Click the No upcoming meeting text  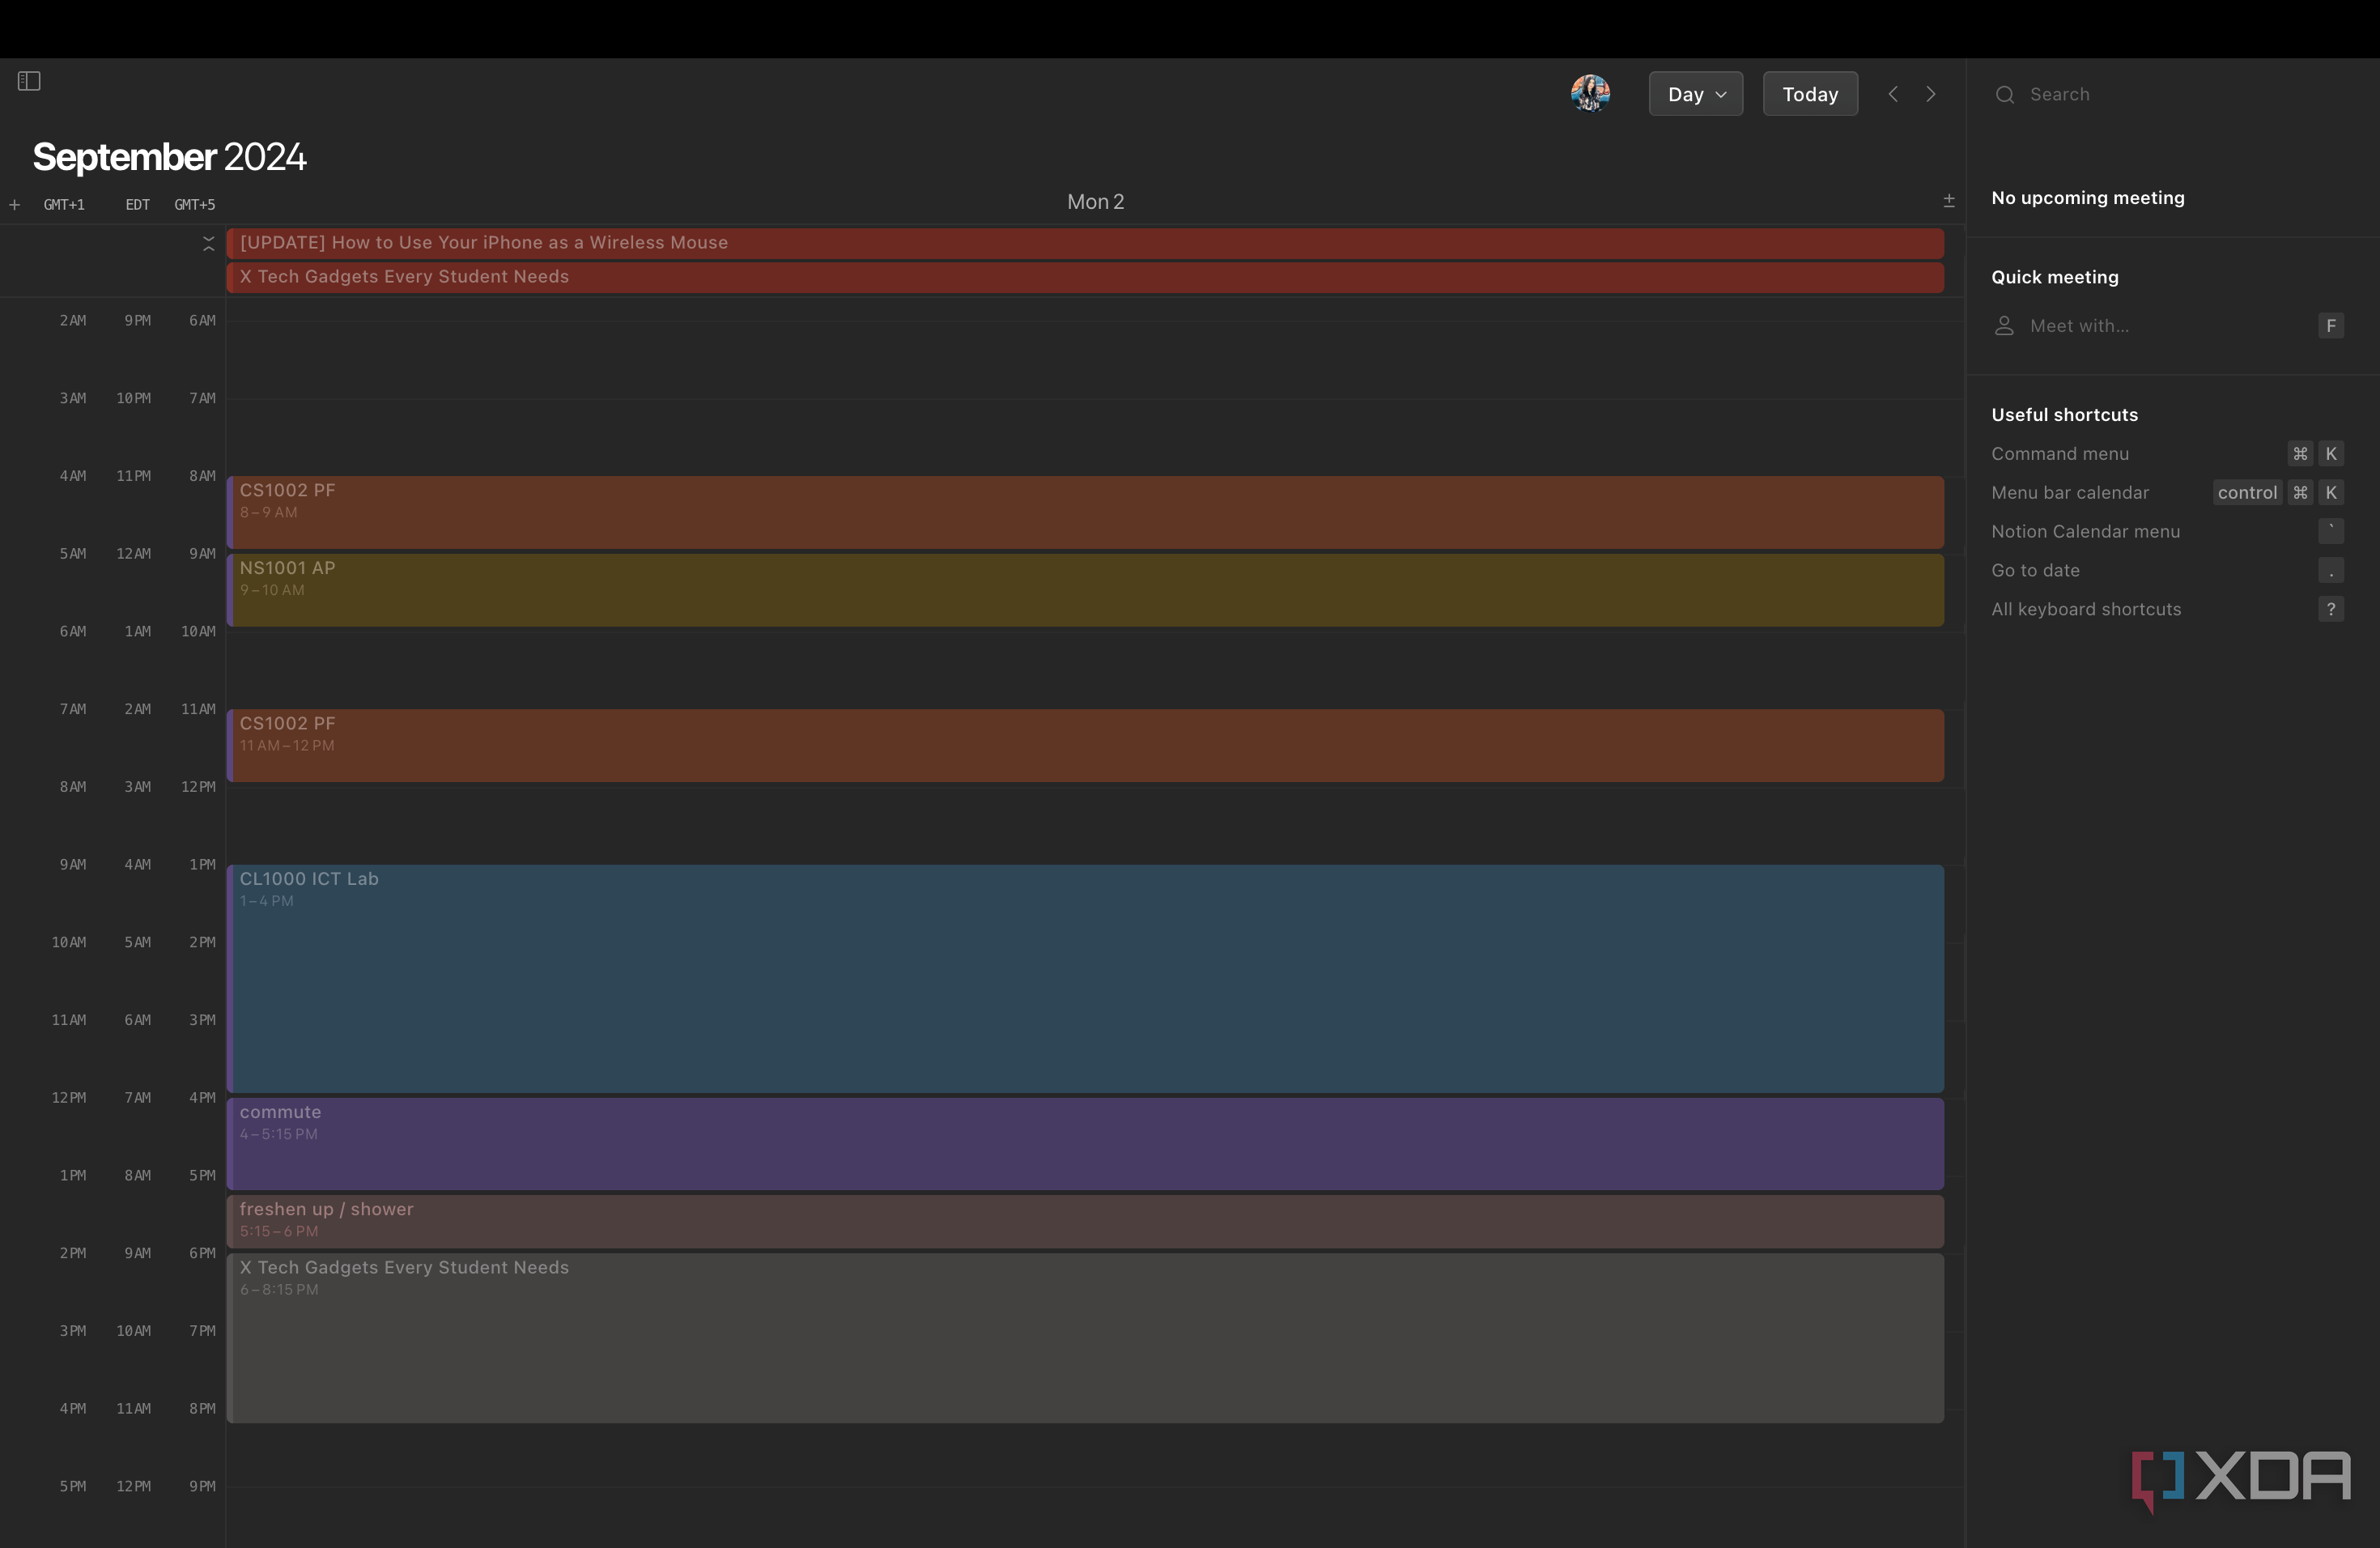(2088, 198)
